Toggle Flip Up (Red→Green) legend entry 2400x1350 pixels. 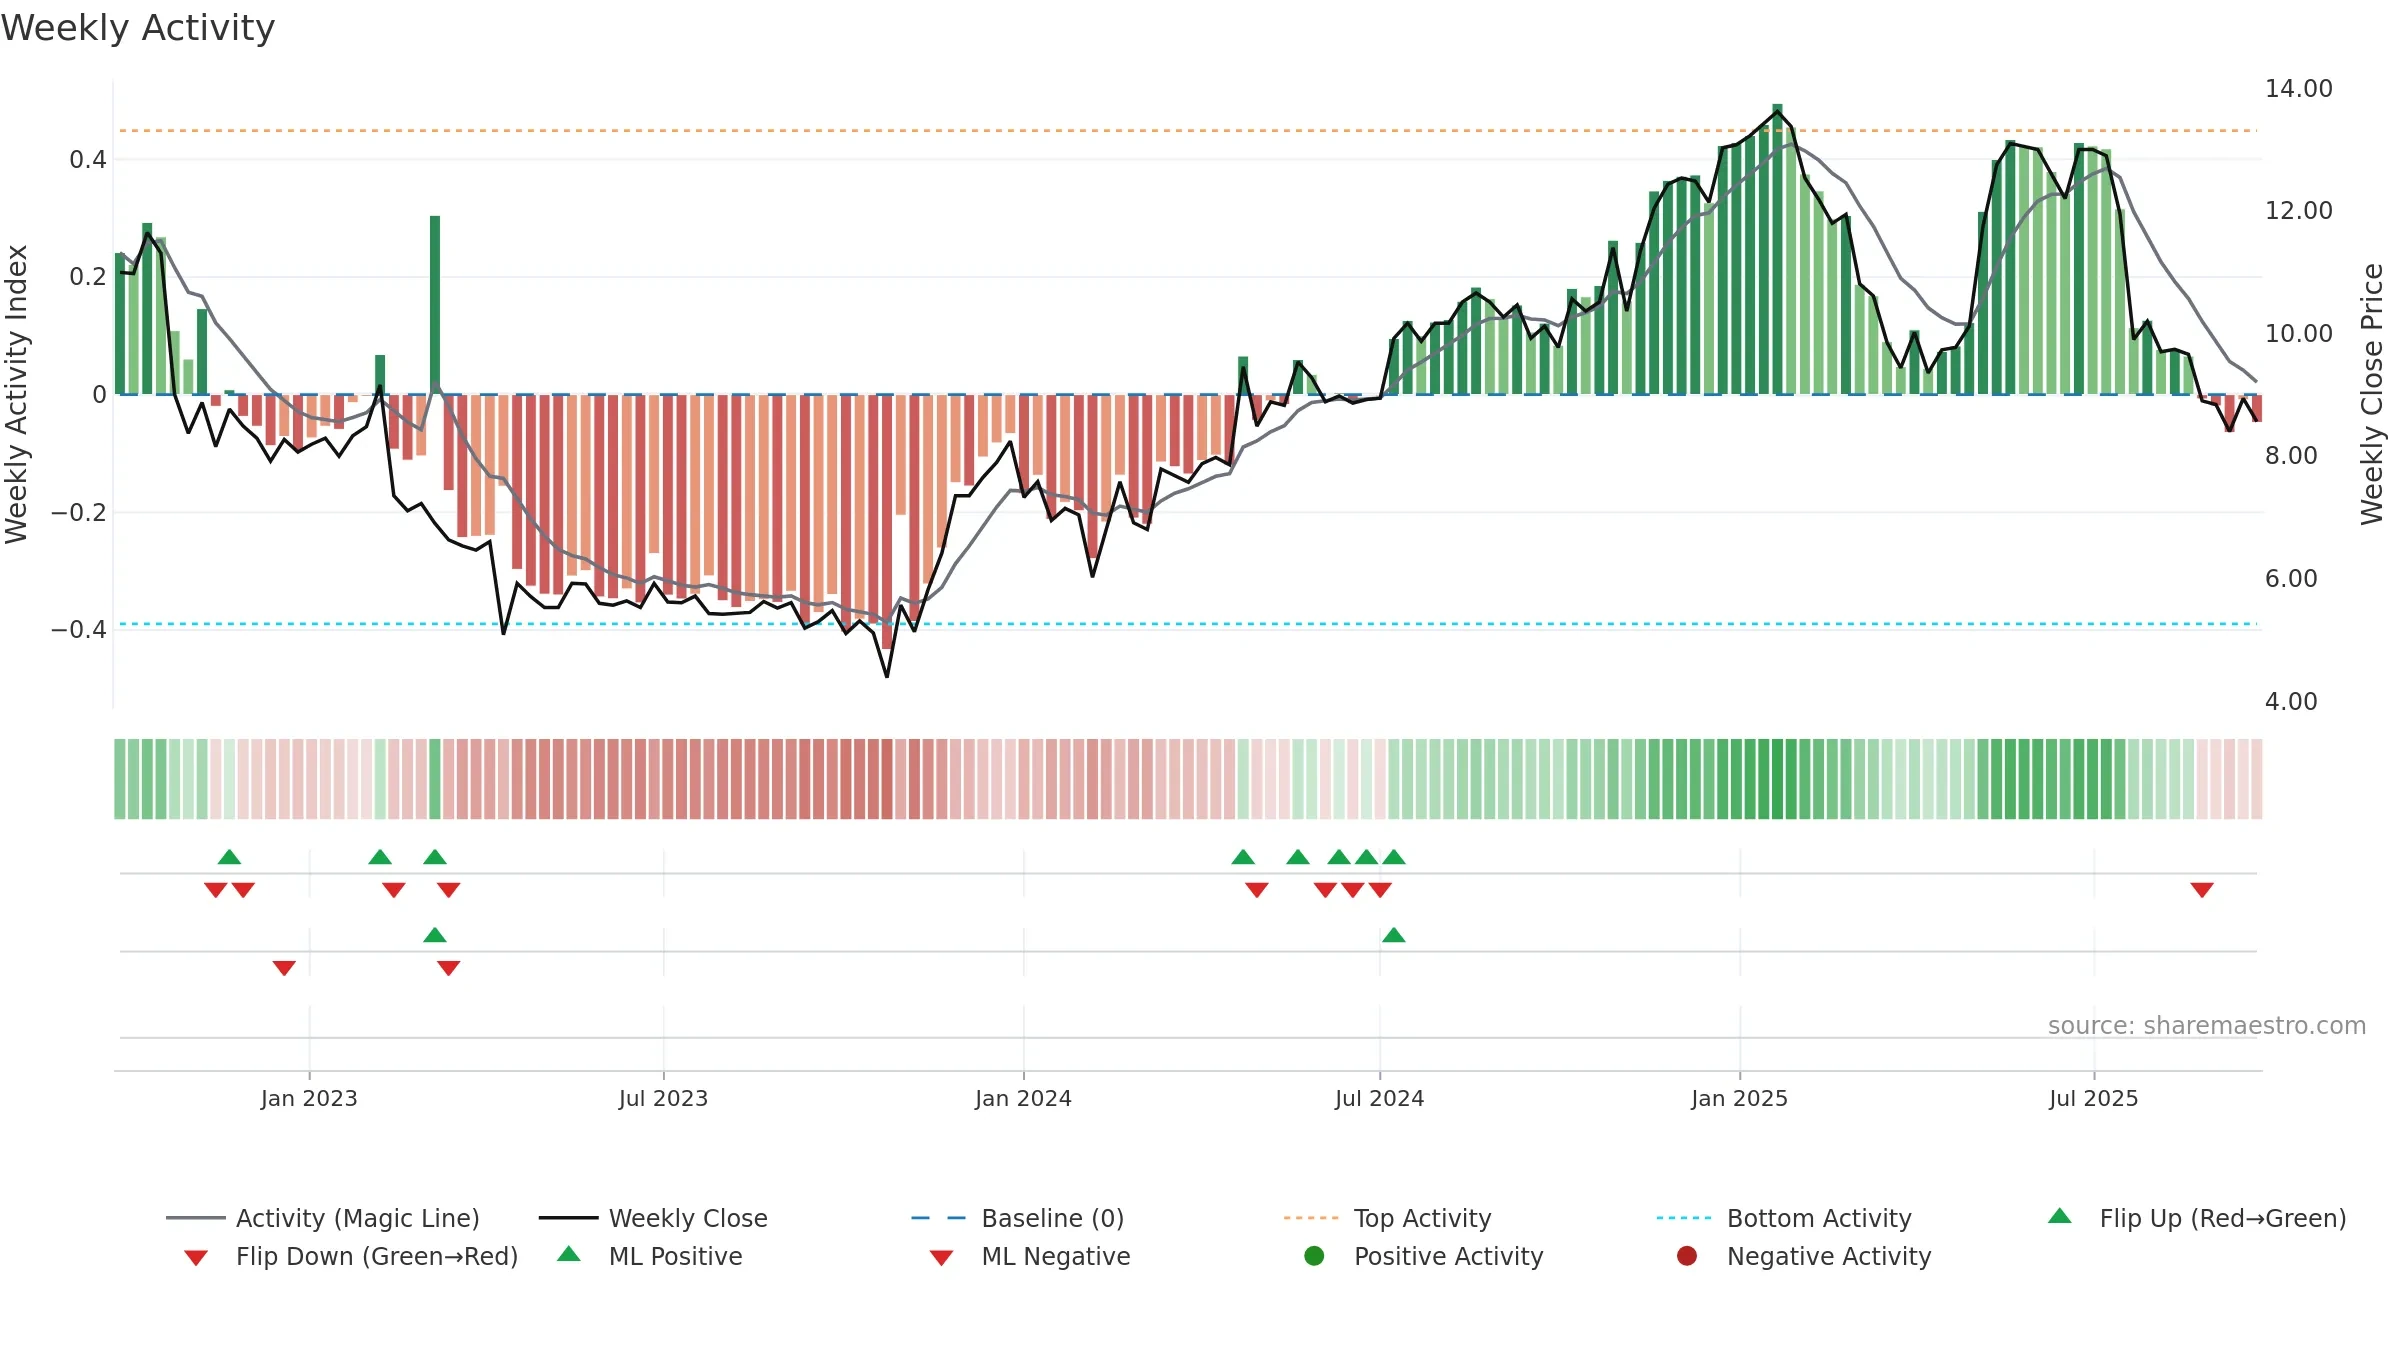click(2197, 1218)
